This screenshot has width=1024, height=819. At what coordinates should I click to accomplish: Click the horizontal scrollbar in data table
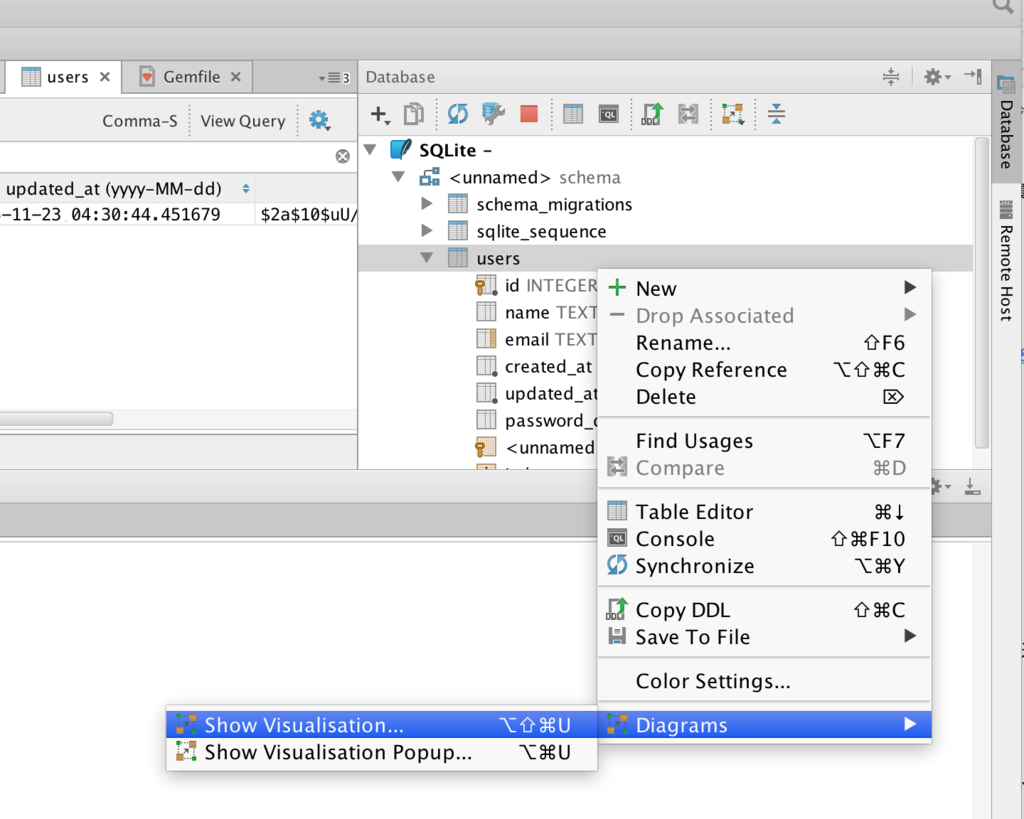pos(56,418)
